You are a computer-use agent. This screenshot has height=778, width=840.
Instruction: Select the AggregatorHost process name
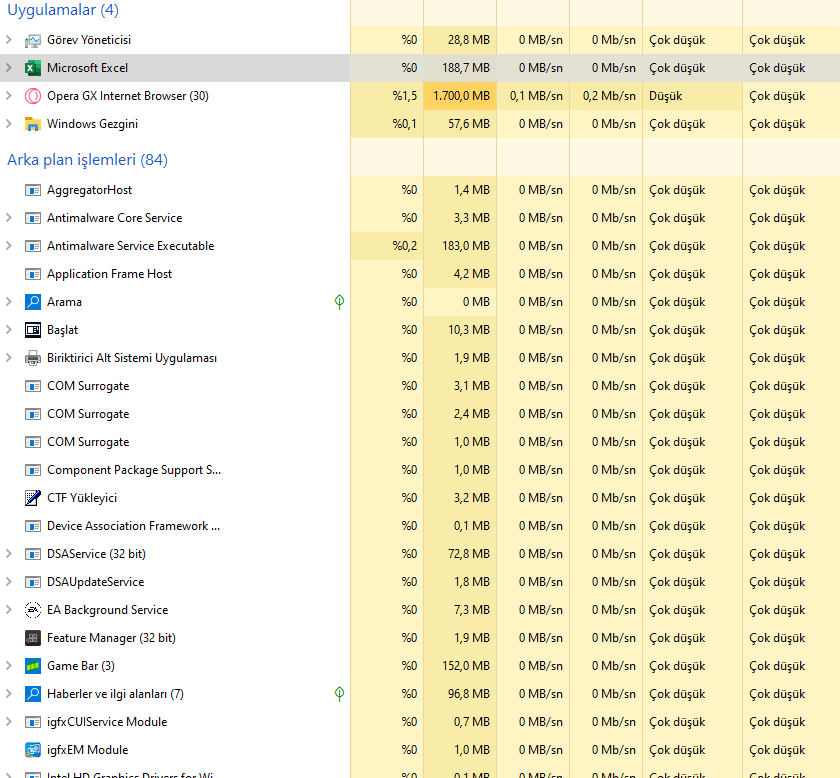89,190
